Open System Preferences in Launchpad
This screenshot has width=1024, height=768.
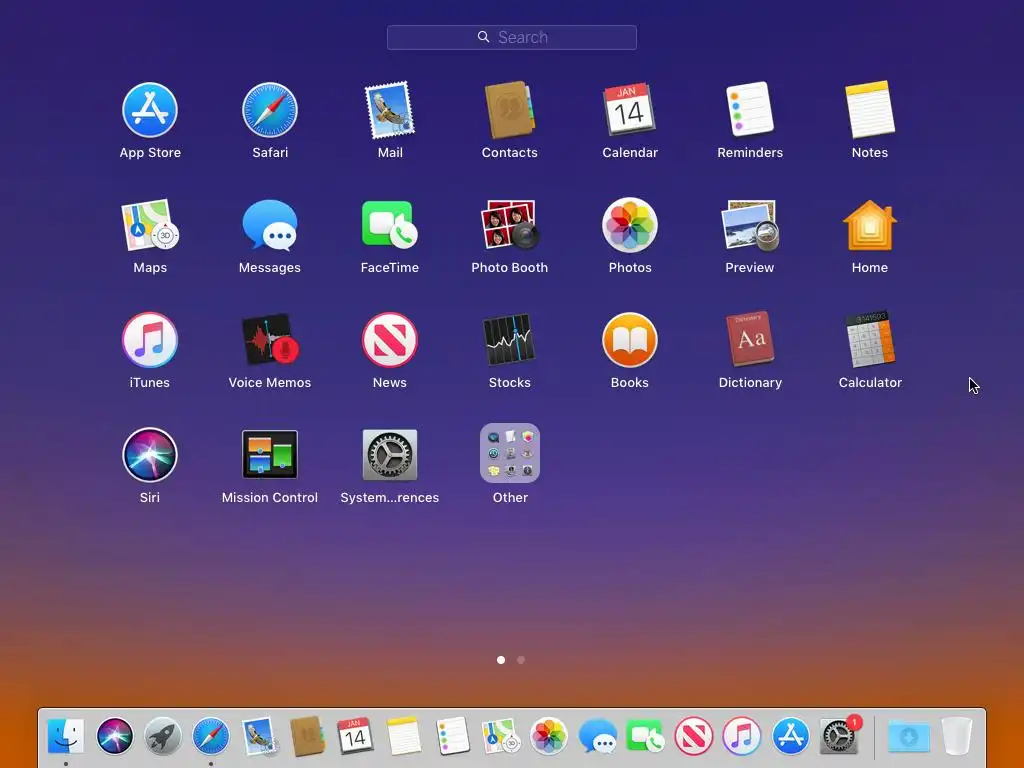click(390, 455)
